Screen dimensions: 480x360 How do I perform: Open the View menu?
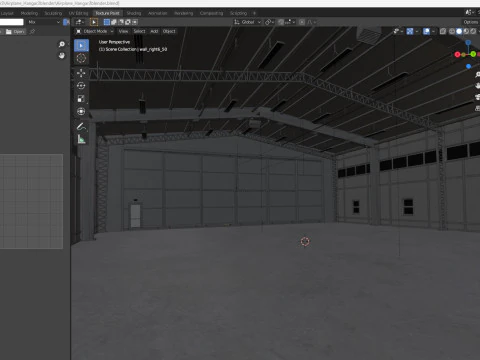pos(123,31)
